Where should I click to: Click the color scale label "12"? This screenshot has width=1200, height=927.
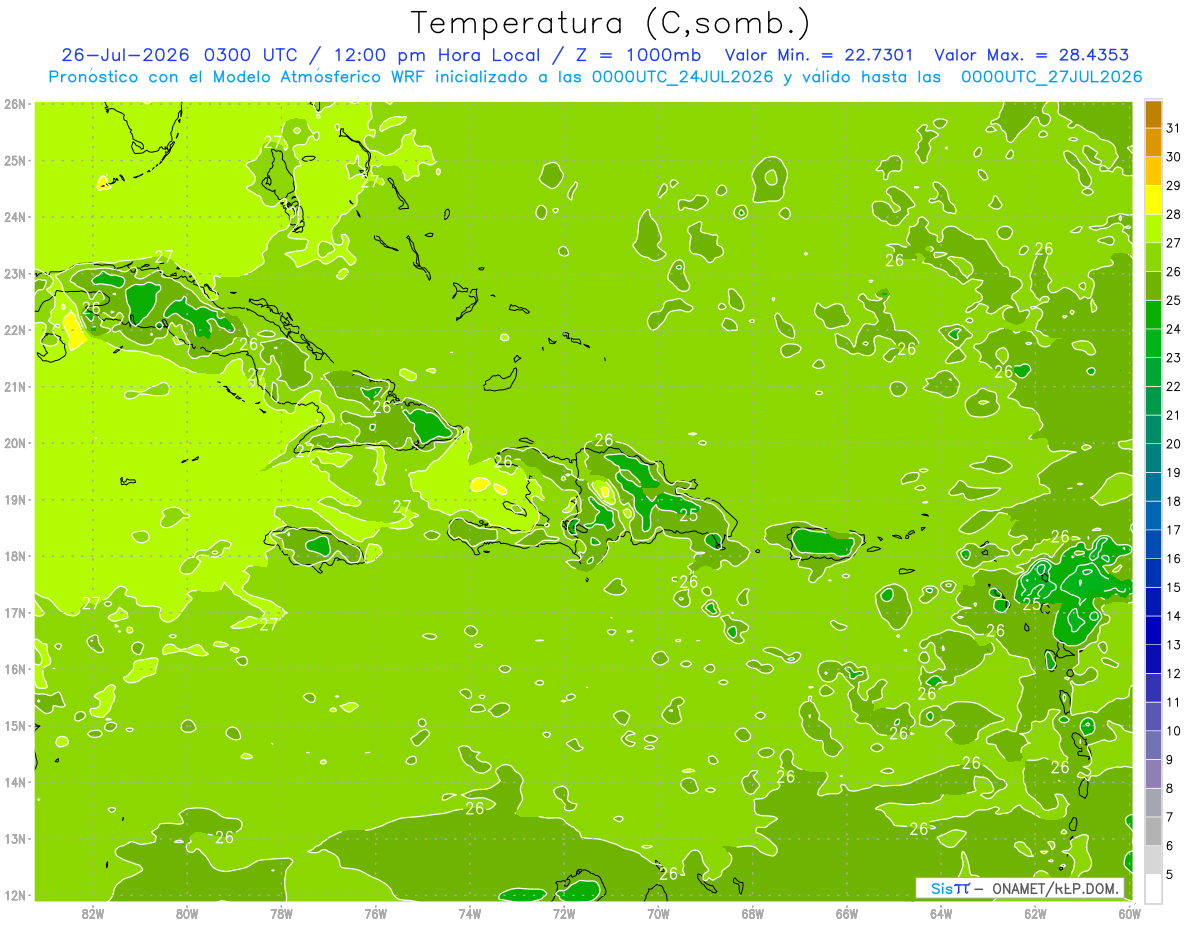coord(1174,673)
